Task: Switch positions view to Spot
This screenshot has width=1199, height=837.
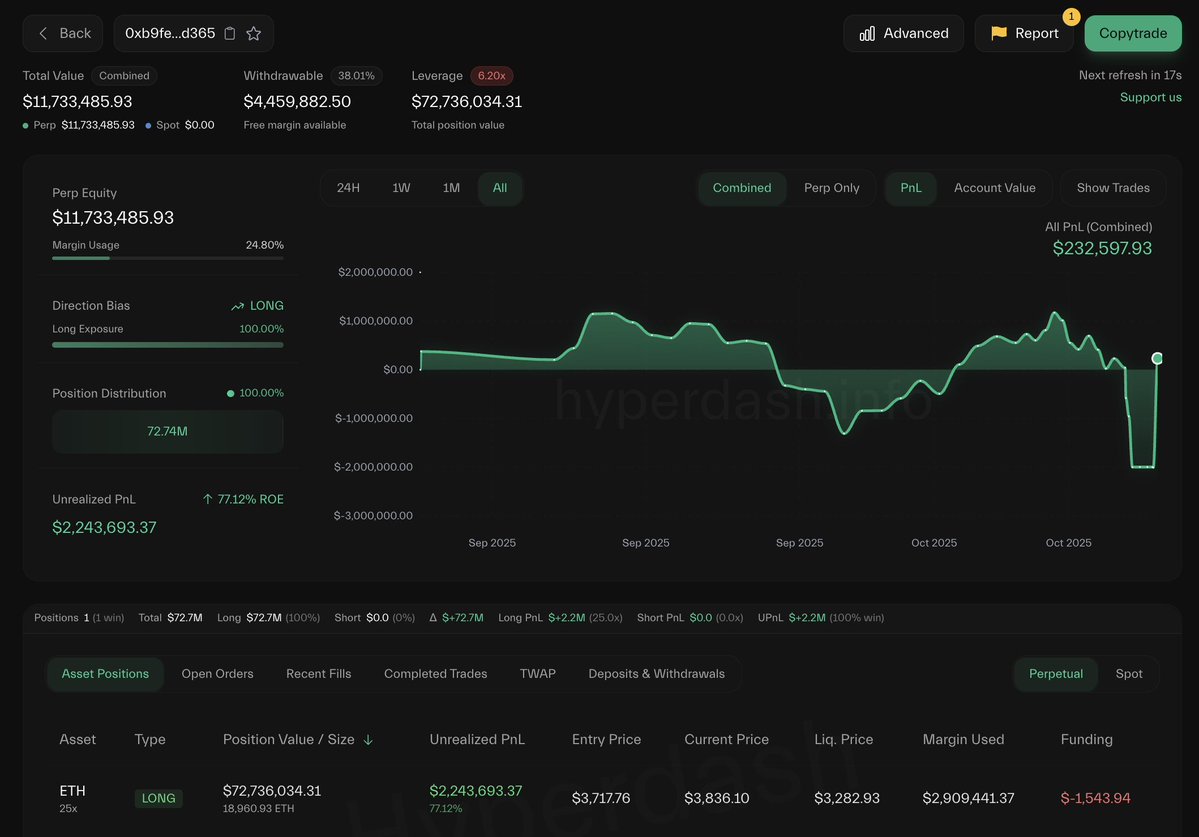Action: 1128,674
